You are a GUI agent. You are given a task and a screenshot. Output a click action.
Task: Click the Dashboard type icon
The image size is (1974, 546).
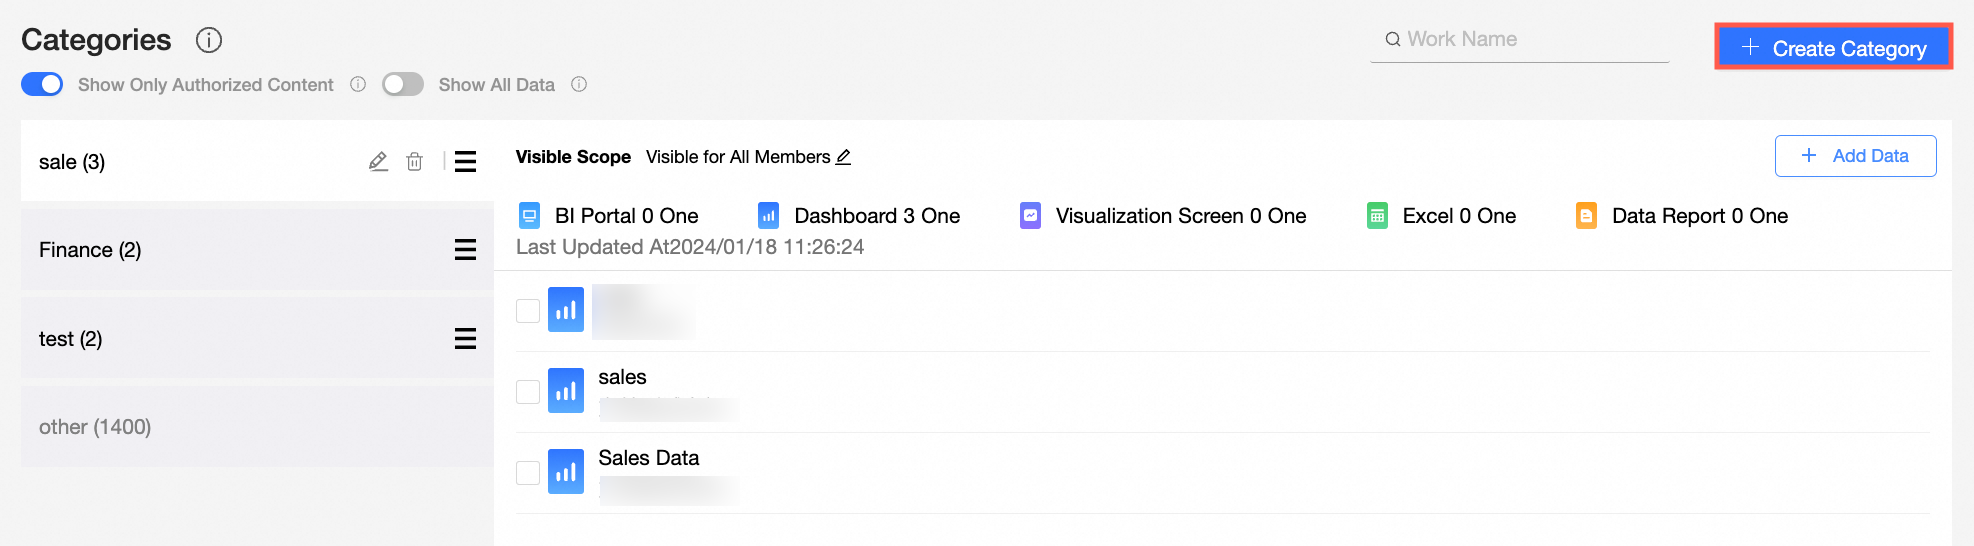(x=768, y=215)
